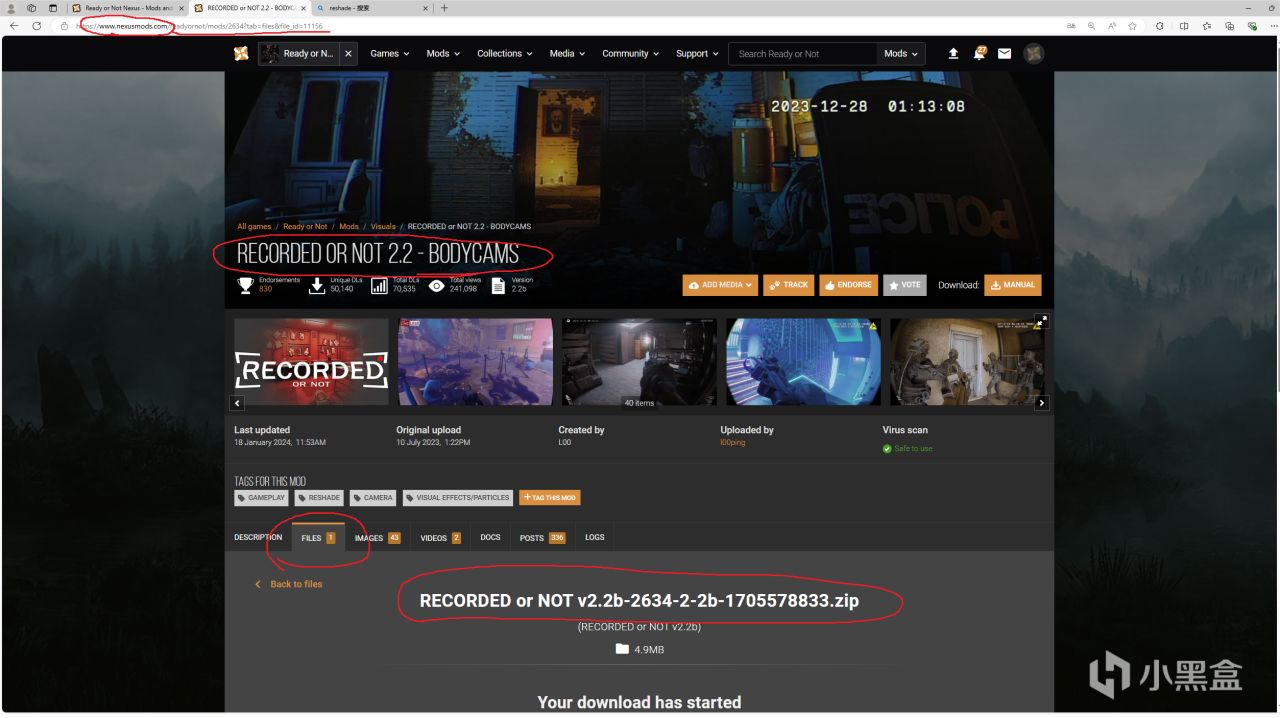Viewport: 1280px width, 718px height.
Task: Click the RESHADE tag
Action: [319, 498]
